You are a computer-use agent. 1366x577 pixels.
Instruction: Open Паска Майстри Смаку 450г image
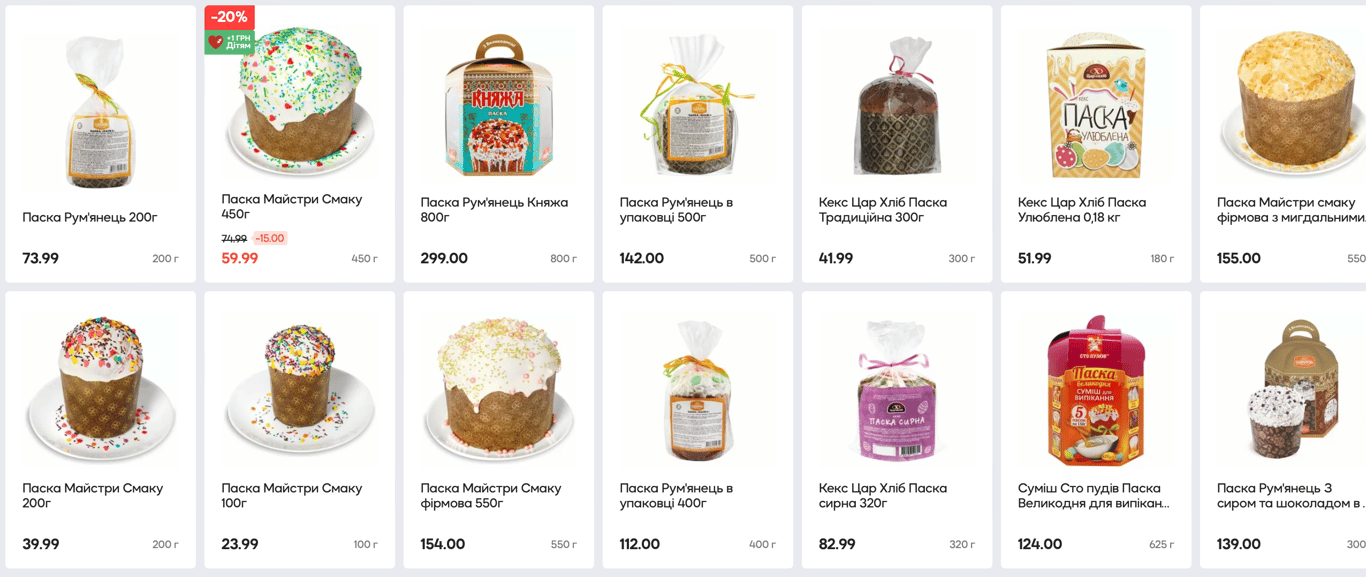[299, 102]
